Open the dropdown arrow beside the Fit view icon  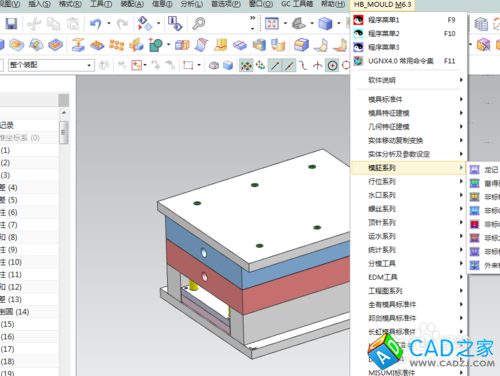pos(285,24)
